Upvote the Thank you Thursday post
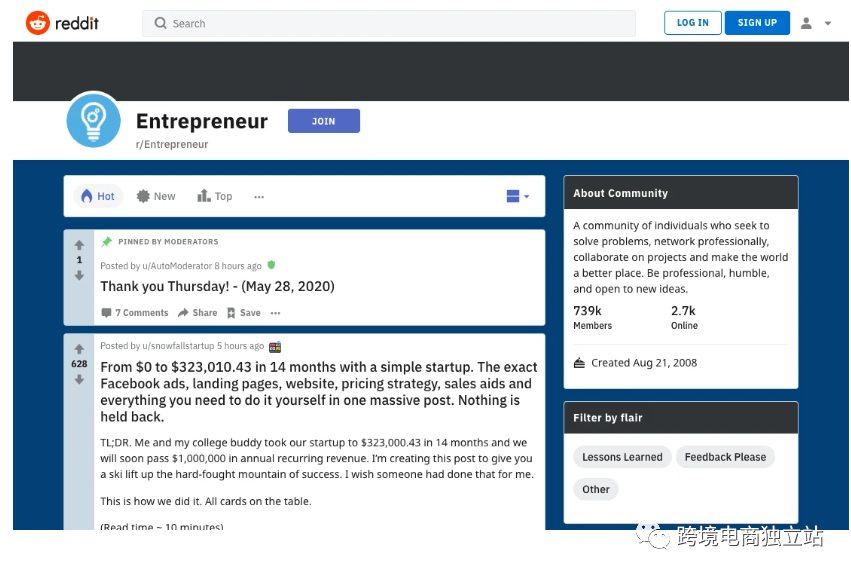Image resolution: width=851 pixels, height=574 pixels. click(79, 245)
